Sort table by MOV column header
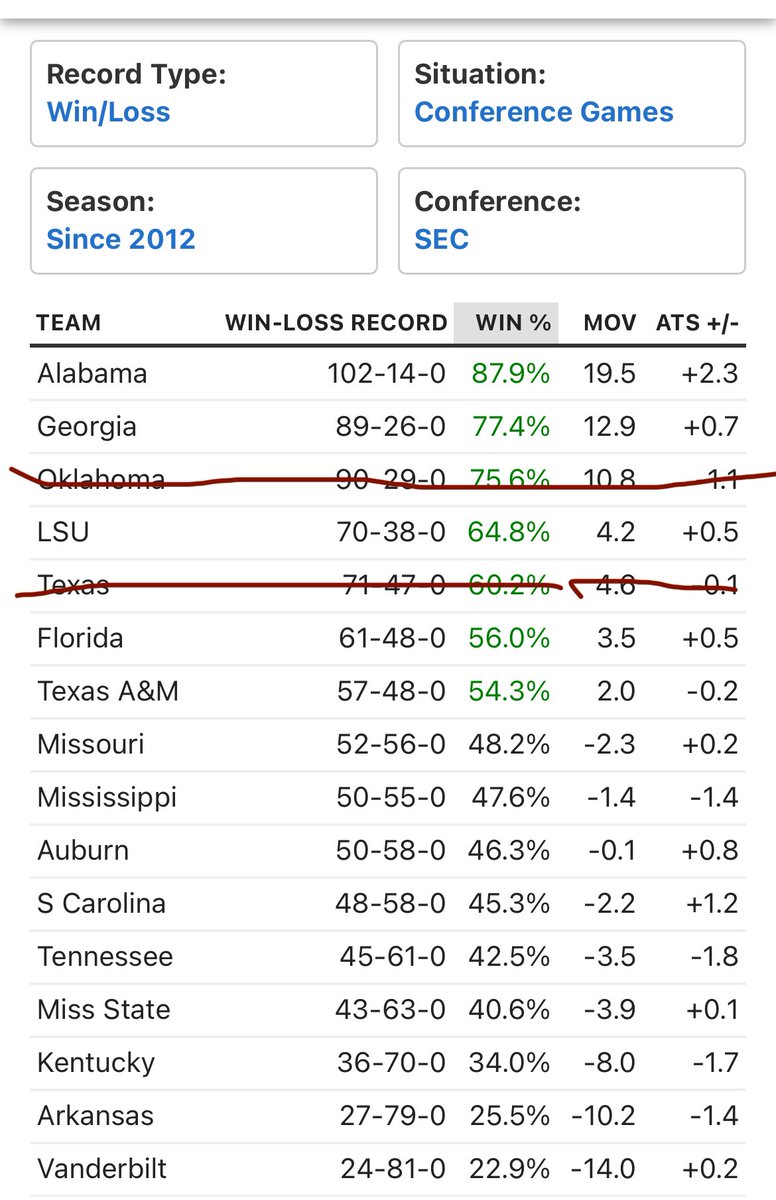Screen dimensions: 776x1200 click(x=610, y=323)
